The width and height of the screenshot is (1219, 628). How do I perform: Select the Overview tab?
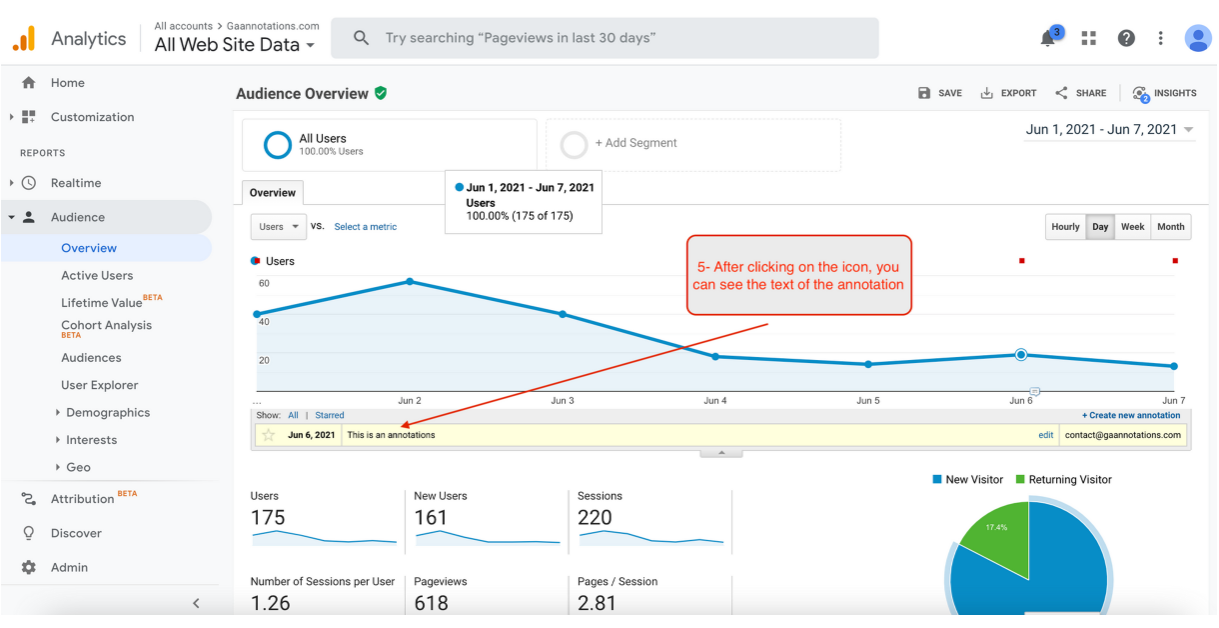click(272, 193)
